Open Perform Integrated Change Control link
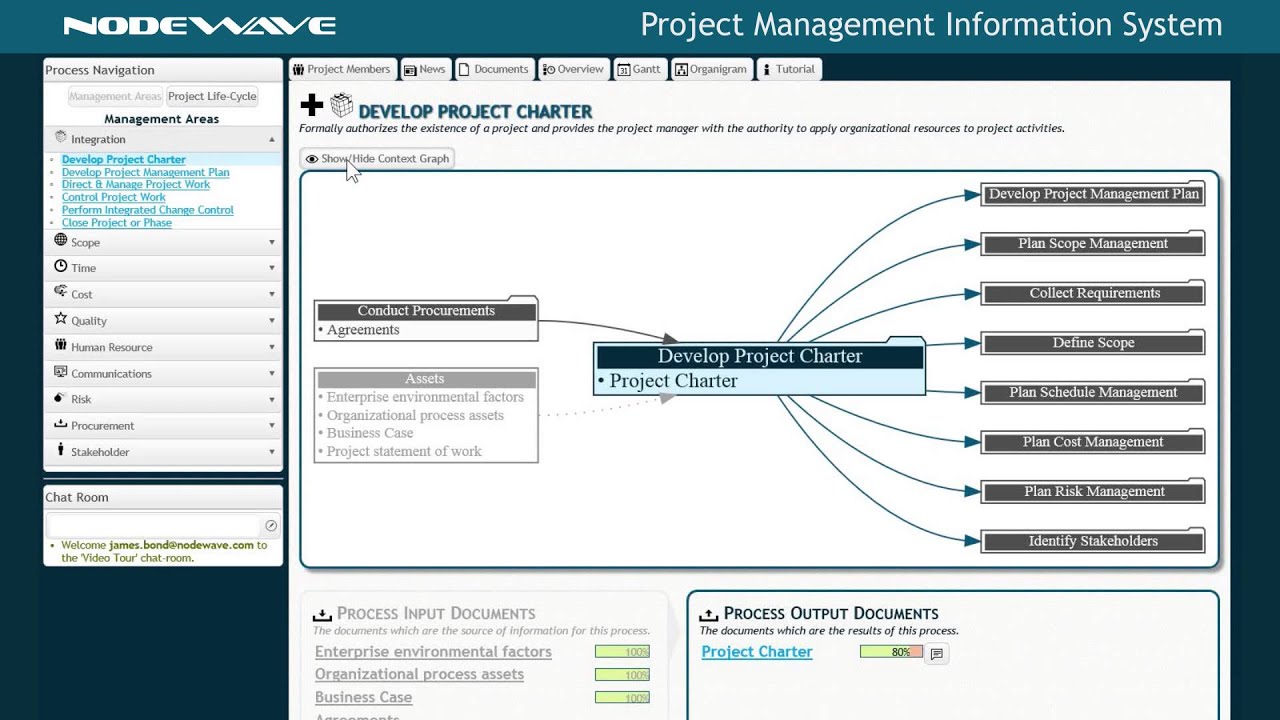Viewport: 1280px width, 720px height. point(148,210)
